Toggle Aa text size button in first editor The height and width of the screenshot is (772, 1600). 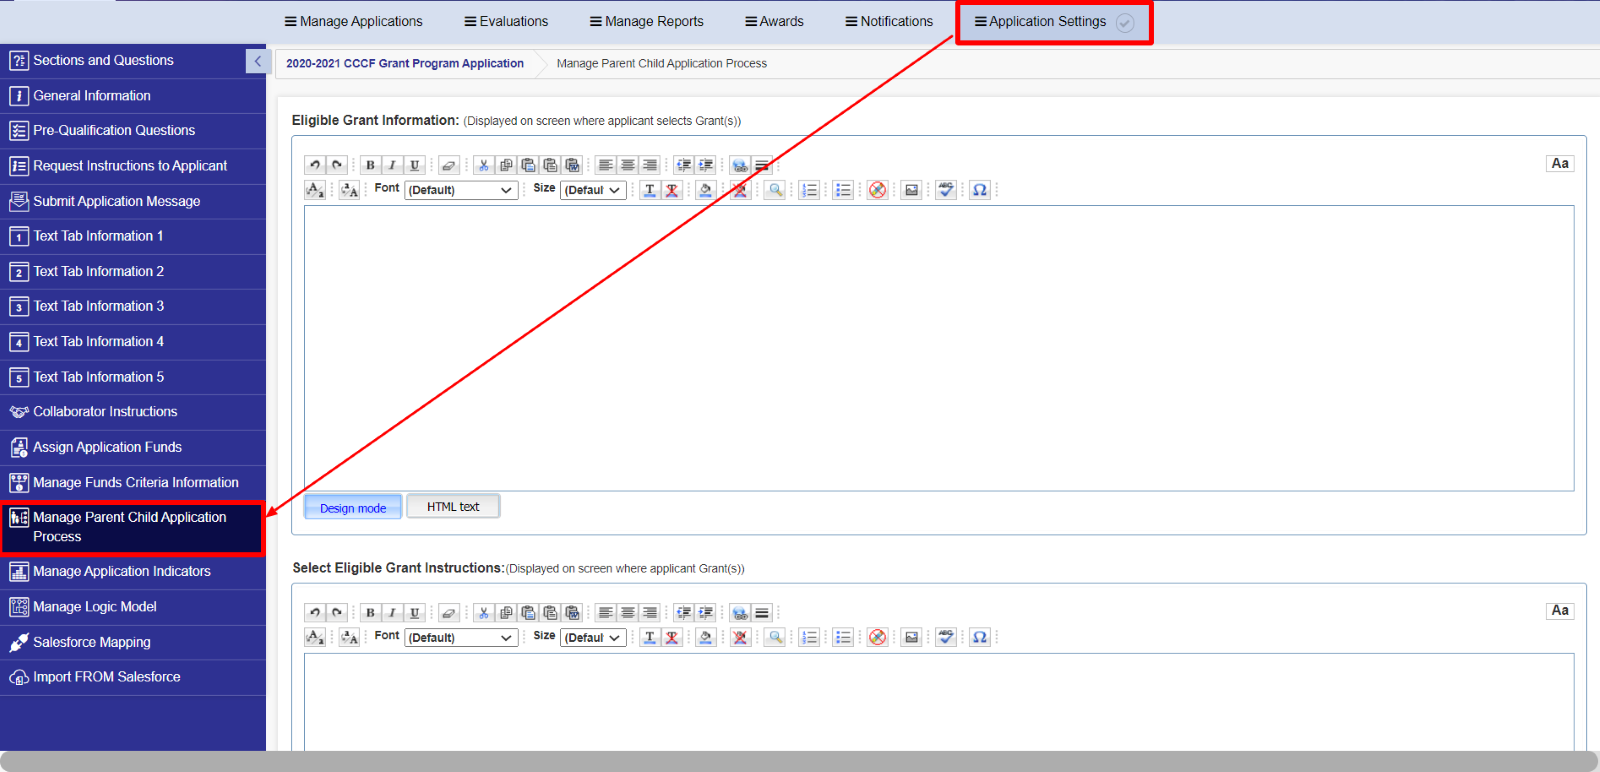[1560, 163]
